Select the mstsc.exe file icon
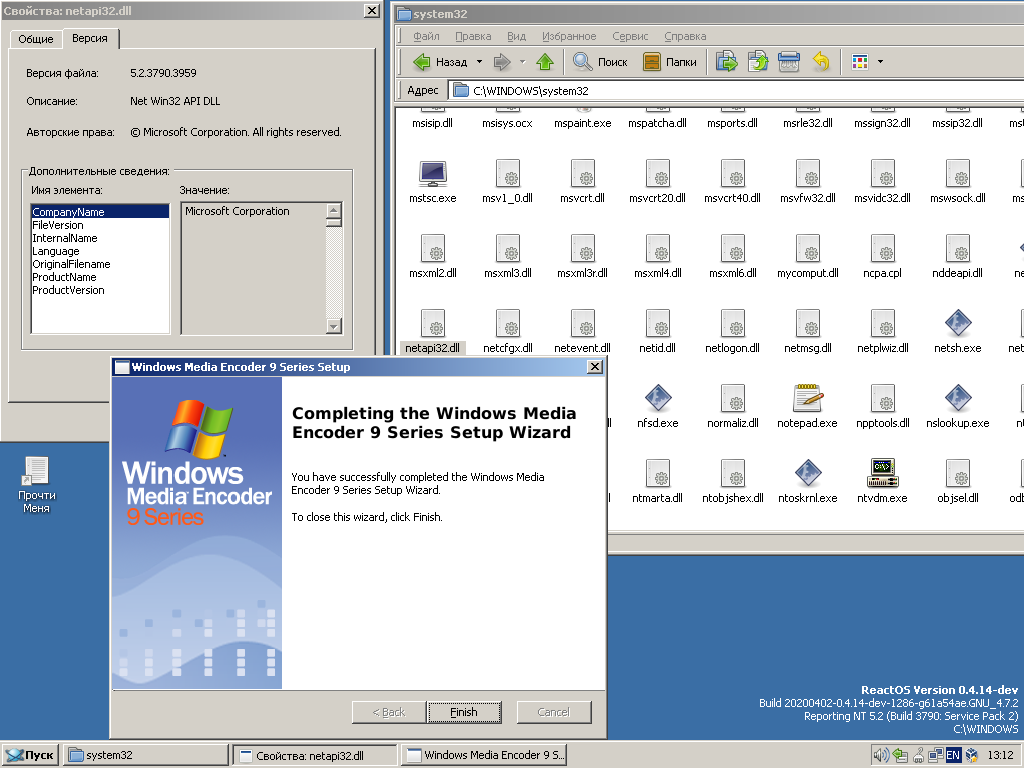Image resolution: width=1024 pixels, height=768 pixels. [x=432, y=174]
